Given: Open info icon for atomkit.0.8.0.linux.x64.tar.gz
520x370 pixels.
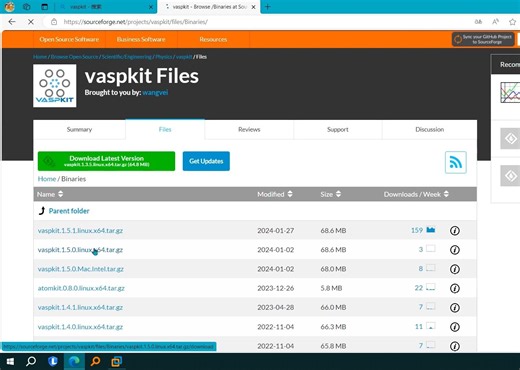Looking at the screenshot, I should pos(455,288).
